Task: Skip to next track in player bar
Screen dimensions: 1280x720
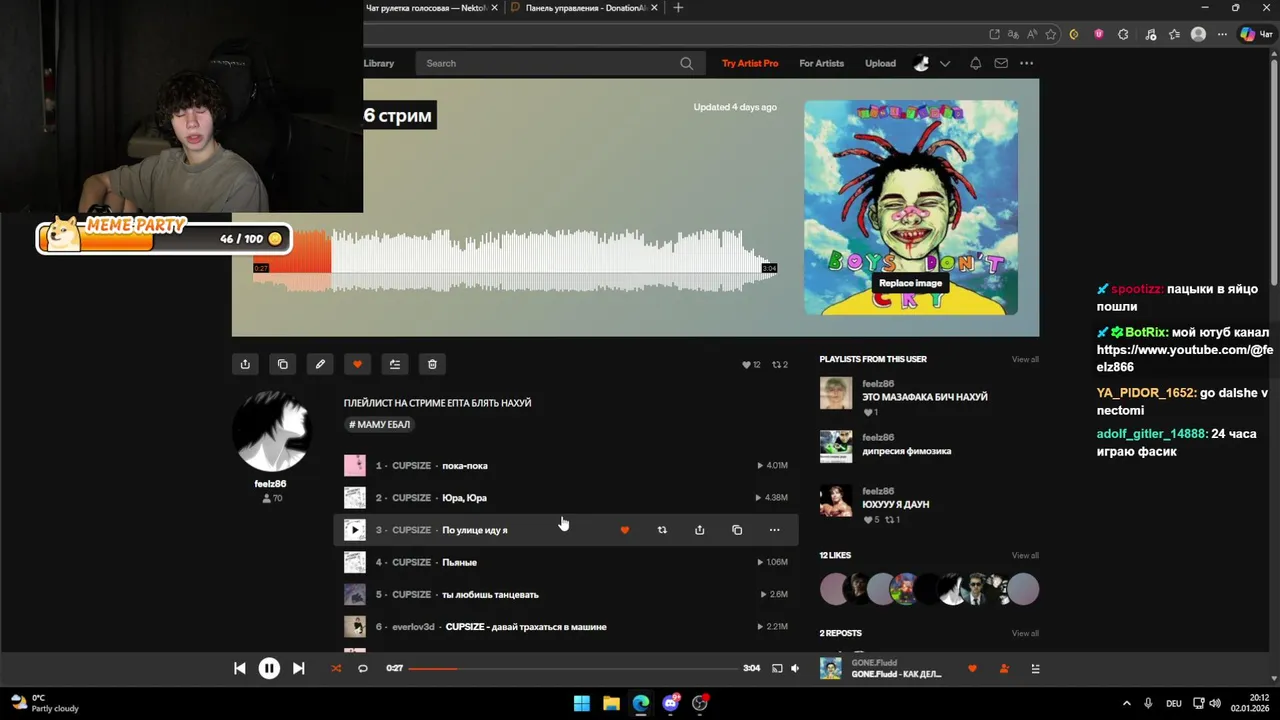Action: (x=298, y=668)
